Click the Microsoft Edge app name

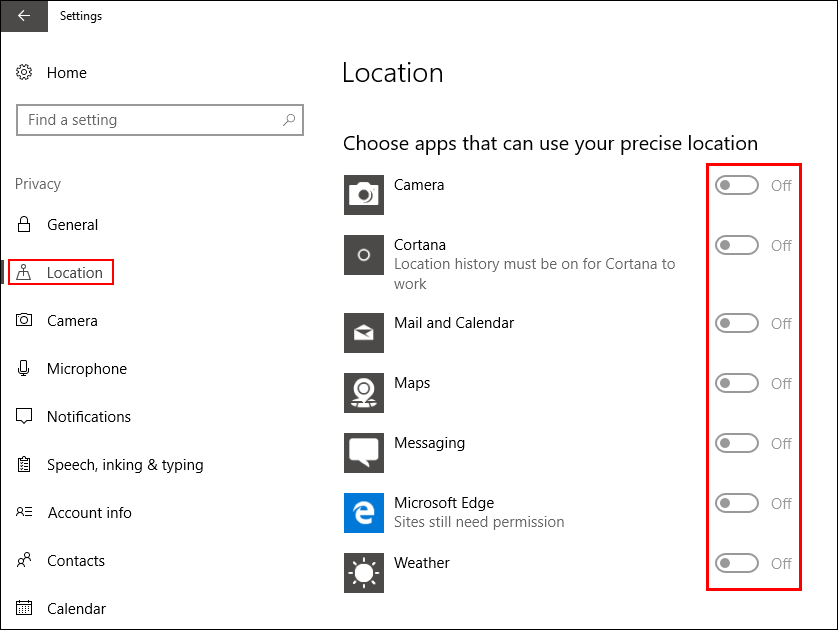pyautogui.click(x=444, y=503)
